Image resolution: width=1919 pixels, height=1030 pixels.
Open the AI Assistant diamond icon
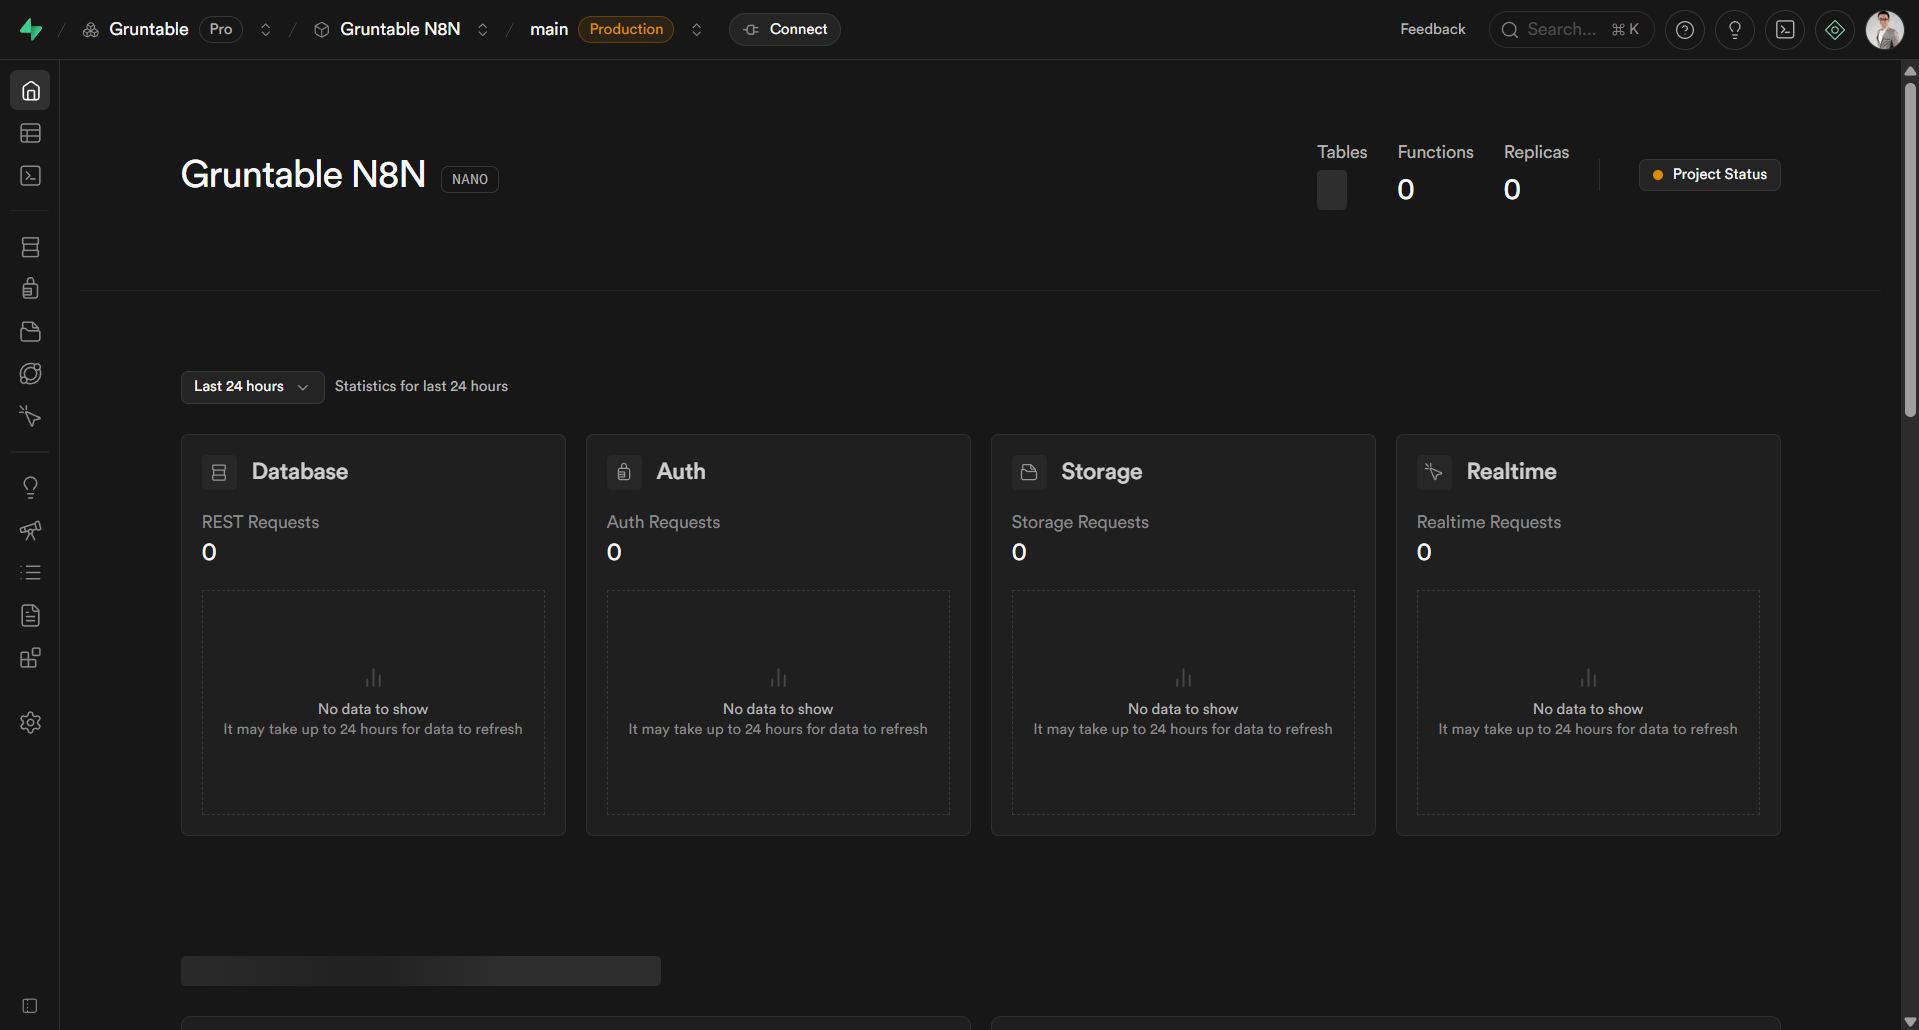pyautogui.click(x=1835, y=30)
